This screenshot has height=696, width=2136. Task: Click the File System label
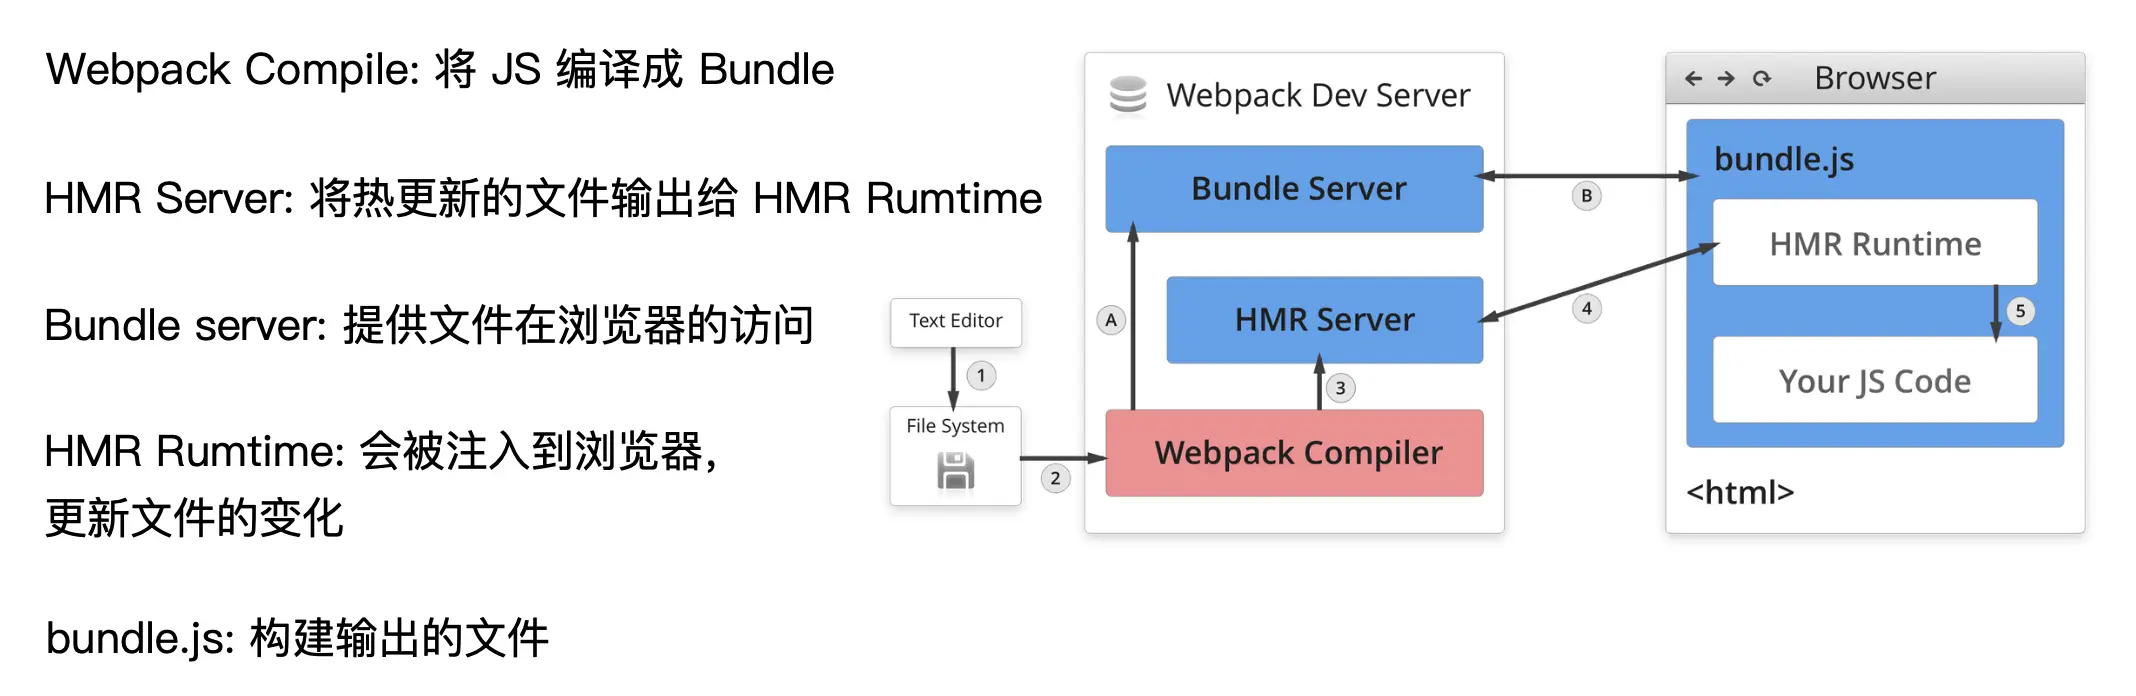pos(955,427)
